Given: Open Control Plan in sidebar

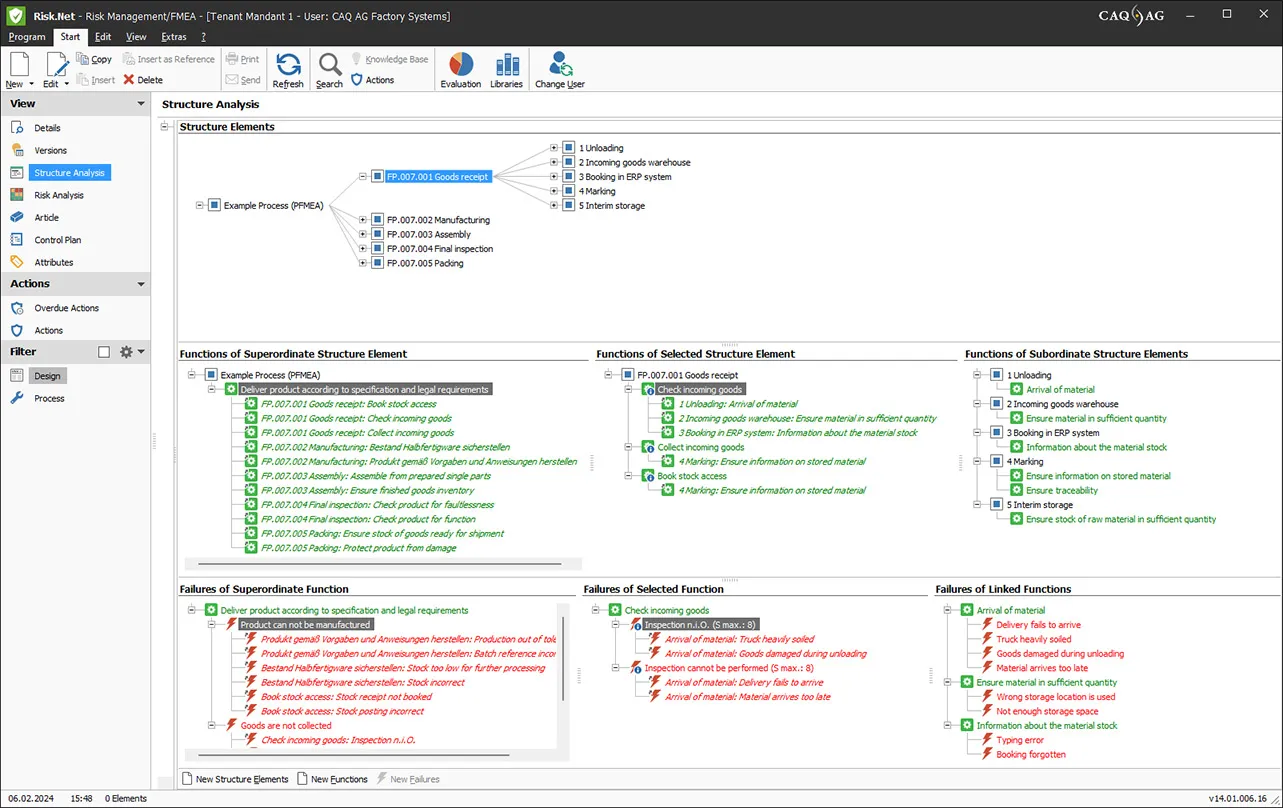Looking at the screenshot, I should [x=58, y=240].
